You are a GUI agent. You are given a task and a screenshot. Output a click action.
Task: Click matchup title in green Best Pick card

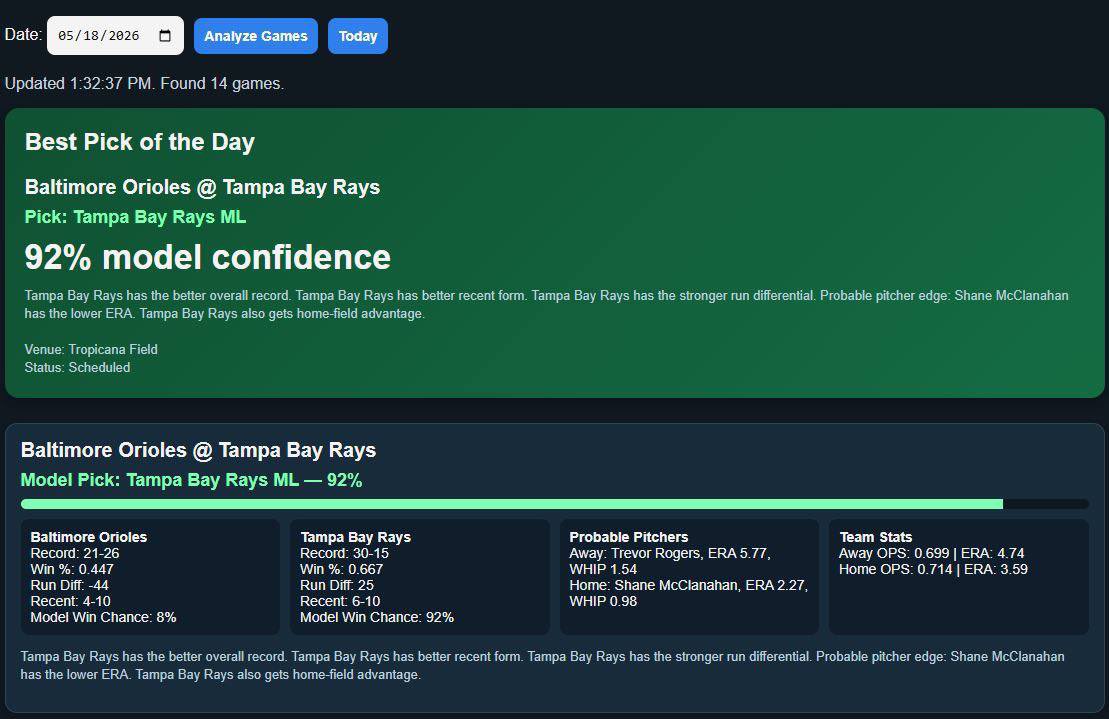(x=202, y=187)
